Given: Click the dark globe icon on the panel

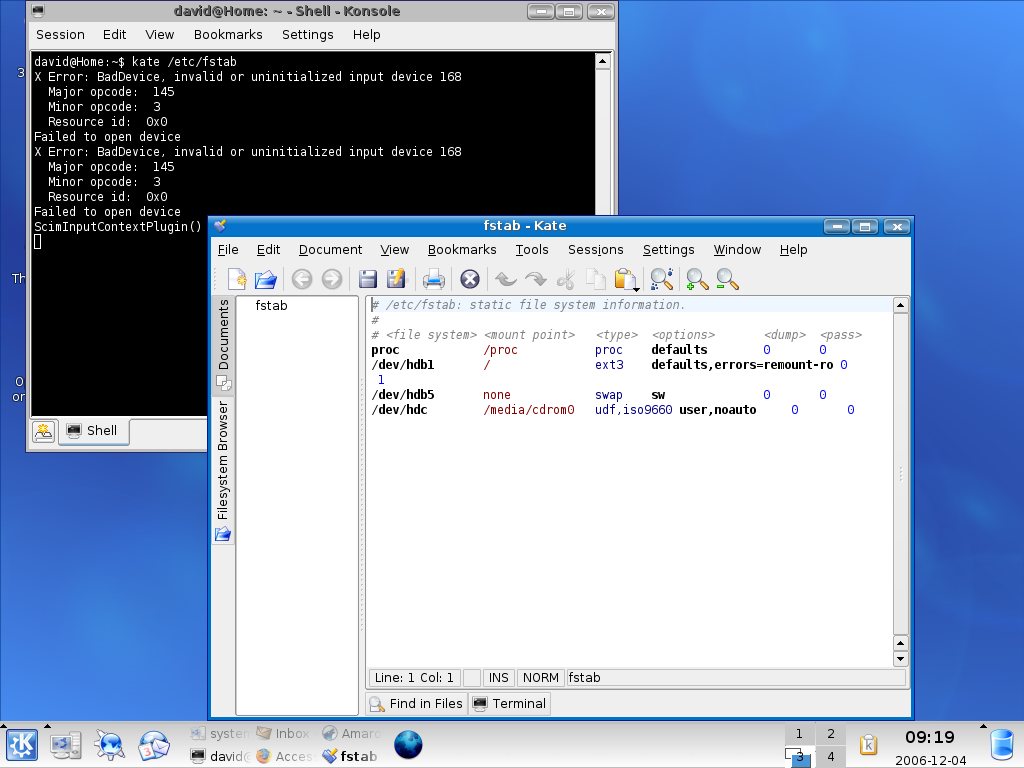Looking at the screenshot, I should (x=408, y=744).
